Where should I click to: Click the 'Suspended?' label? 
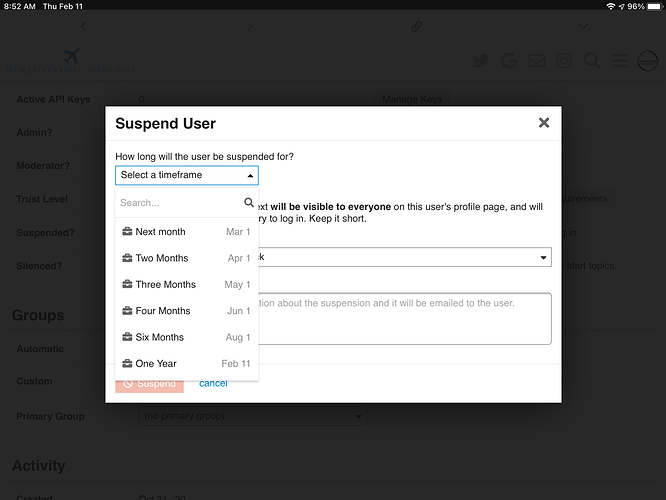(45, 233)
